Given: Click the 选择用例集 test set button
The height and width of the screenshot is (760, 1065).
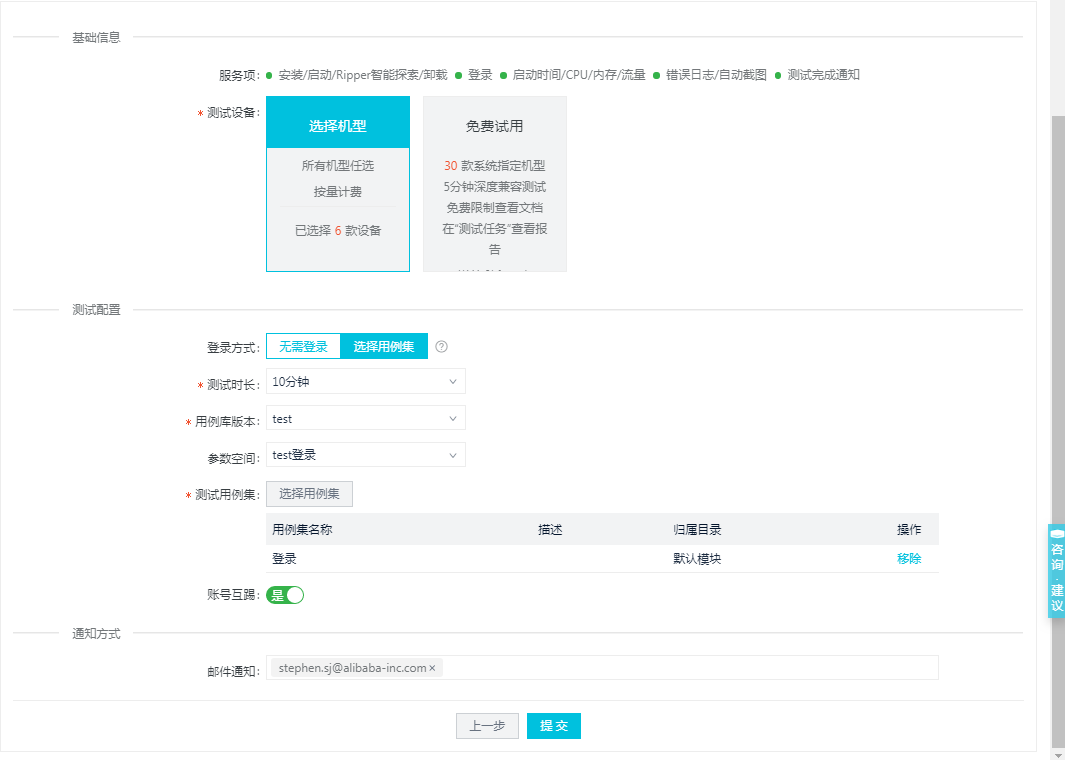Looking at the screenshot, I should pos(309,493).
